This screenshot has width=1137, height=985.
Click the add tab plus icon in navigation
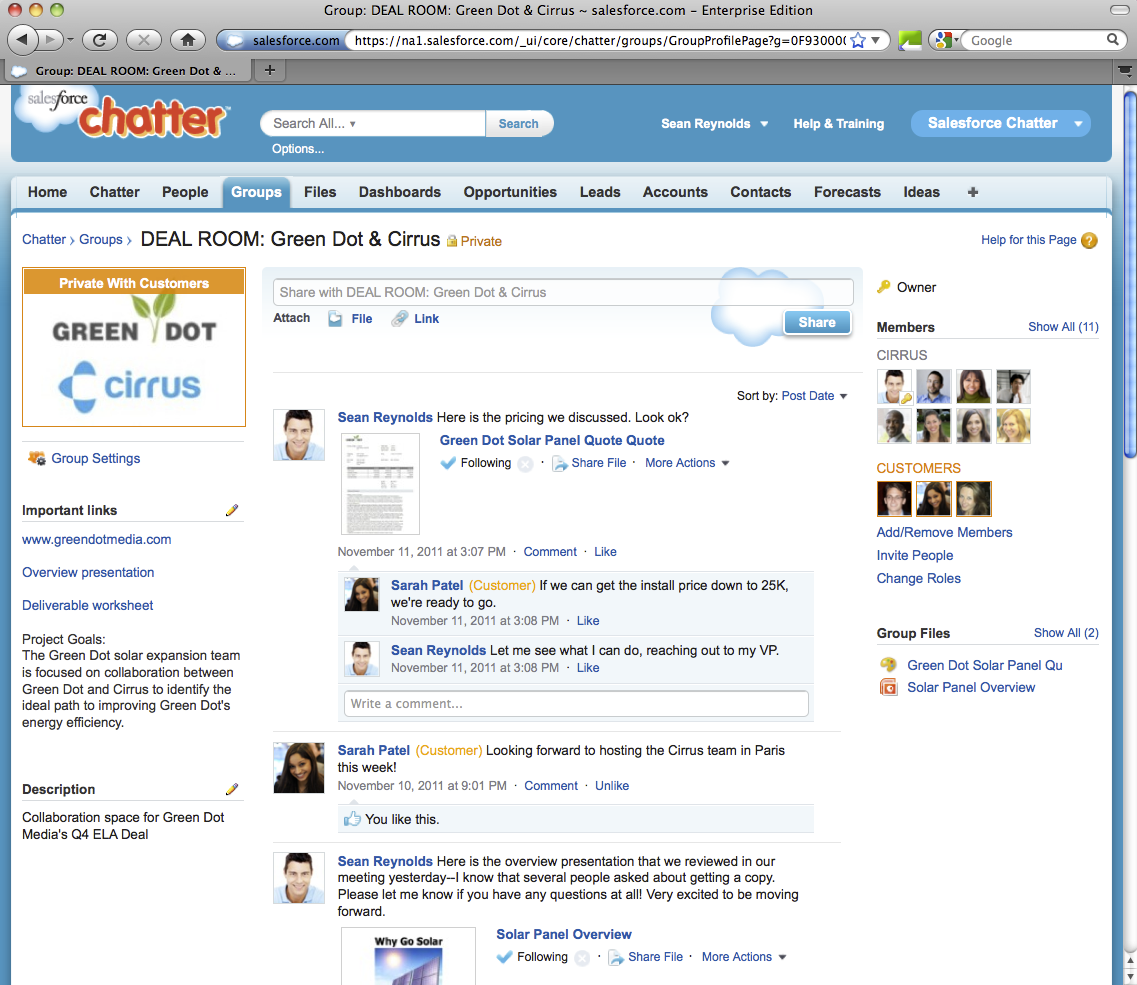973,192
